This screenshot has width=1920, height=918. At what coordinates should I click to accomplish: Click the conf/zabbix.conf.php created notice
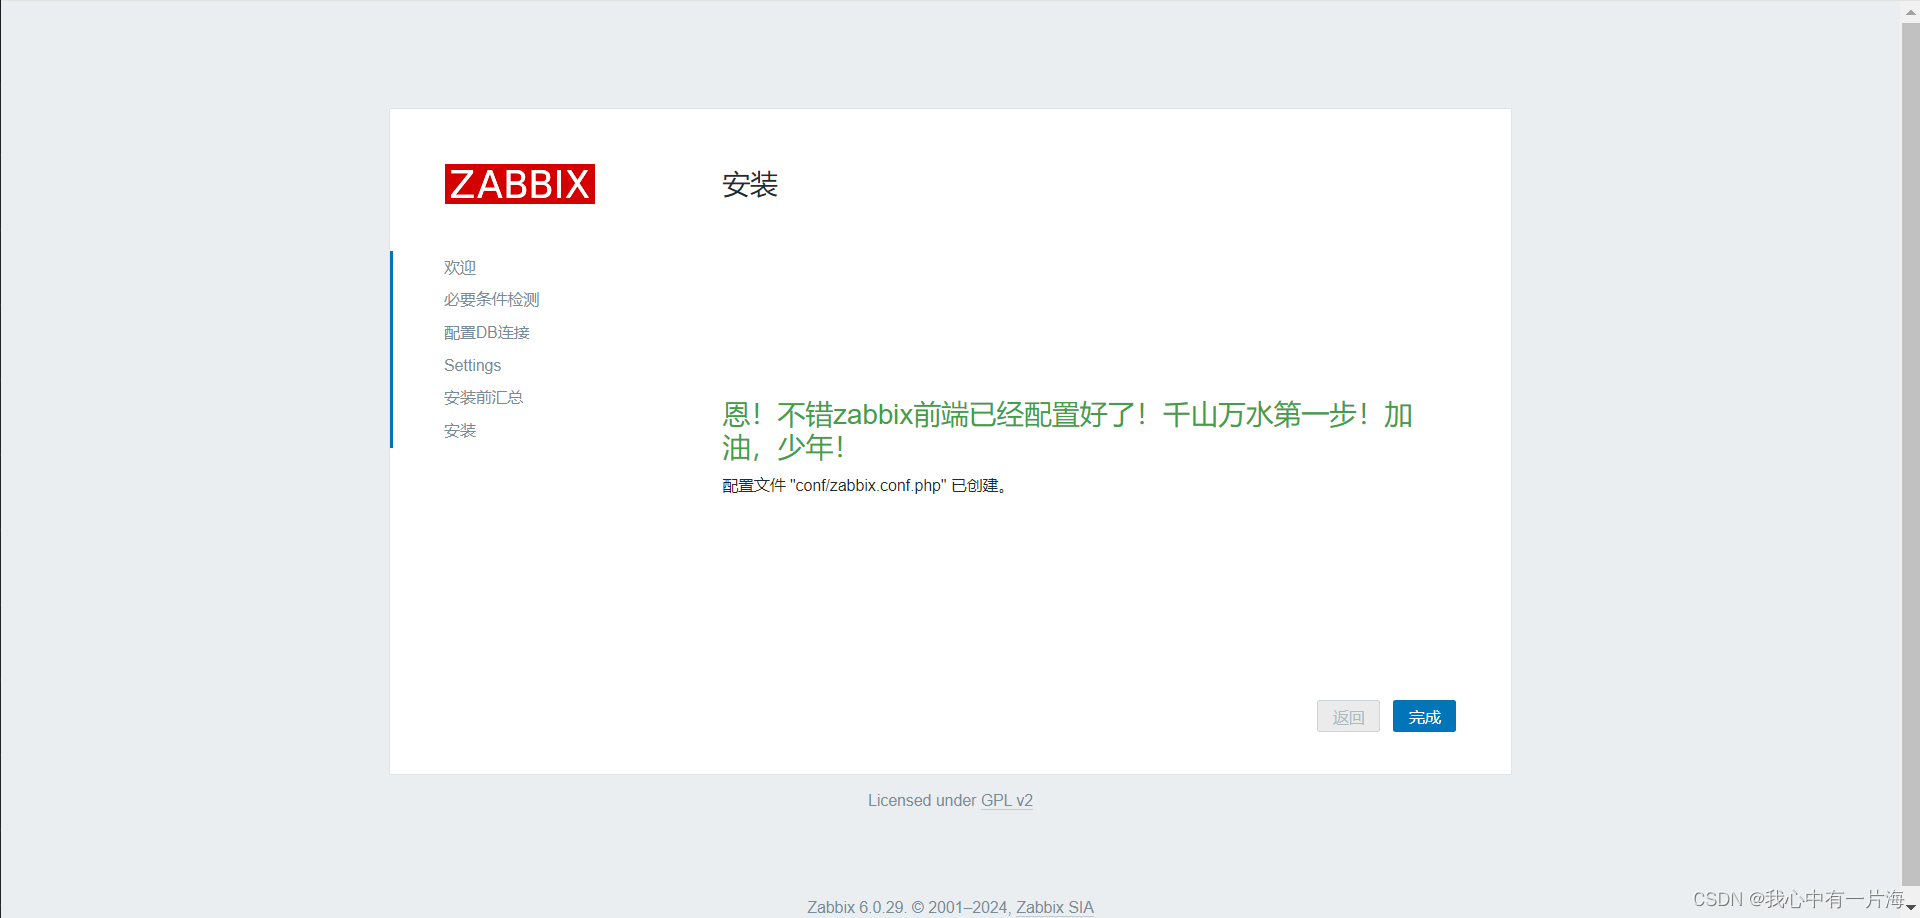(866, 485)
